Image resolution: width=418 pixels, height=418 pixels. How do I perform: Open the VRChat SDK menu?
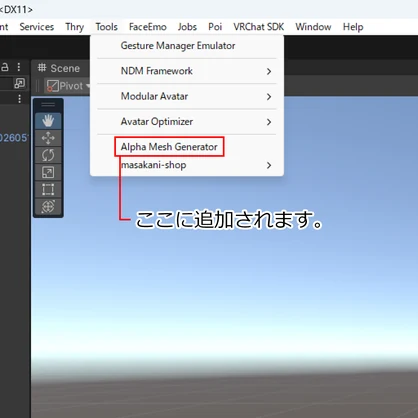click(259, 27)
